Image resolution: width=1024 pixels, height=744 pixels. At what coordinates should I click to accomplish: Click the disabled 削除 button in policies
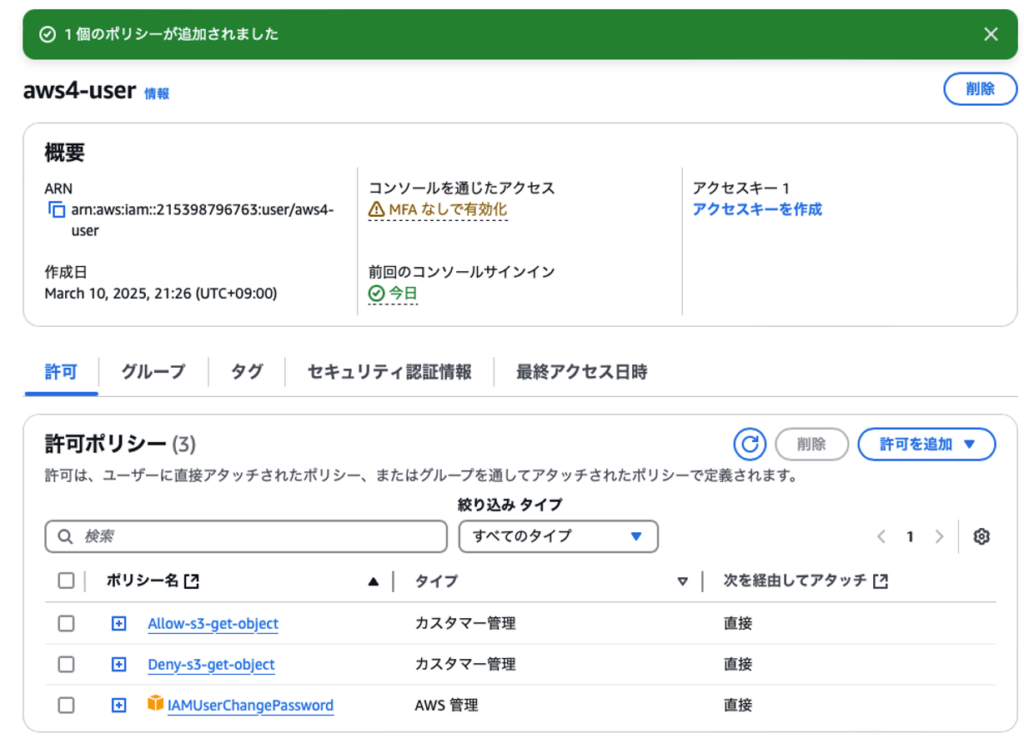812,444
